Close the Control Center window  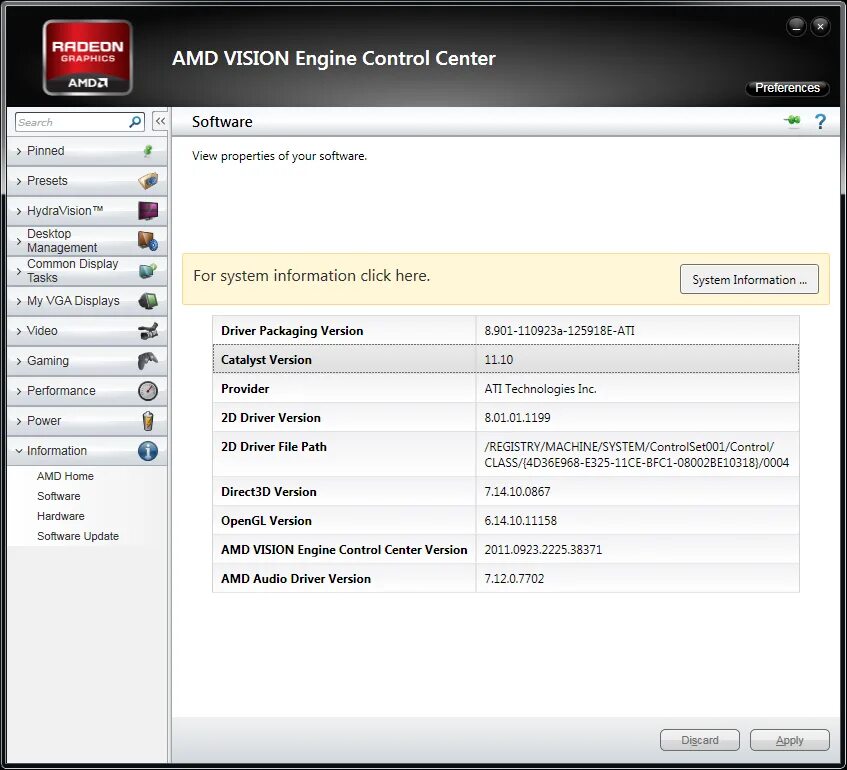[x=820, y=26]
